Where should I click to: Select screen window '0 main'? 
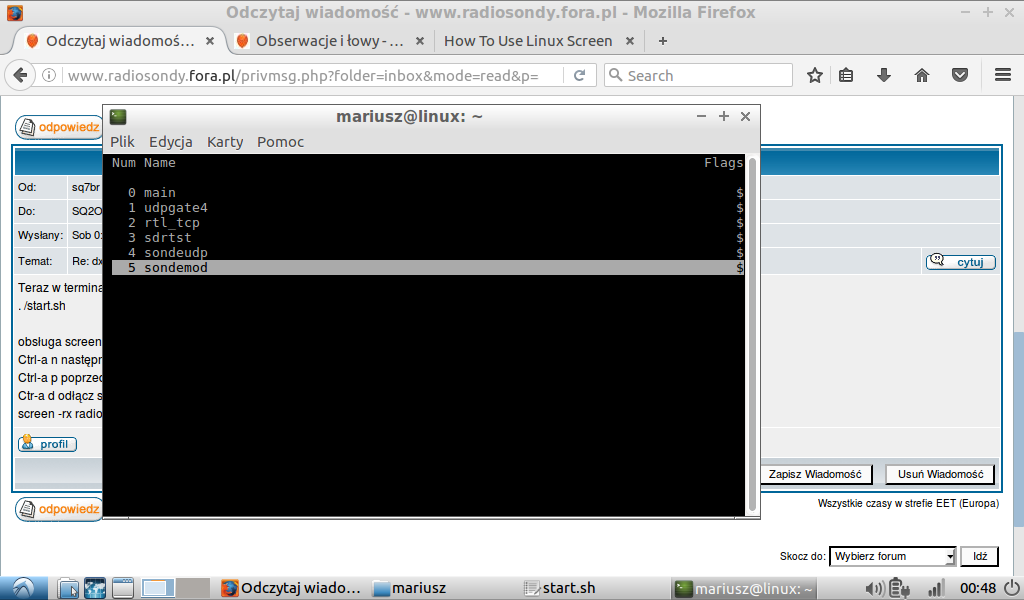(428, 193)
